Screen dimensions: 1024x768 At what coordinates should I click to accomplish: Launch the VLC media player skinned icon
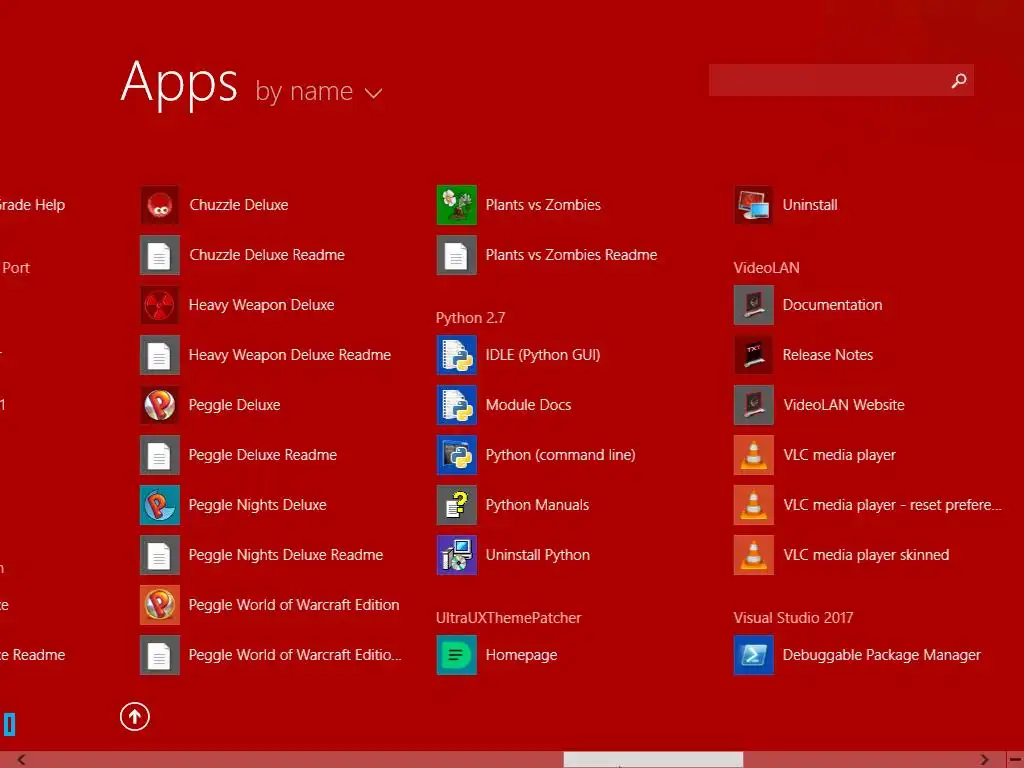(754, 555)
